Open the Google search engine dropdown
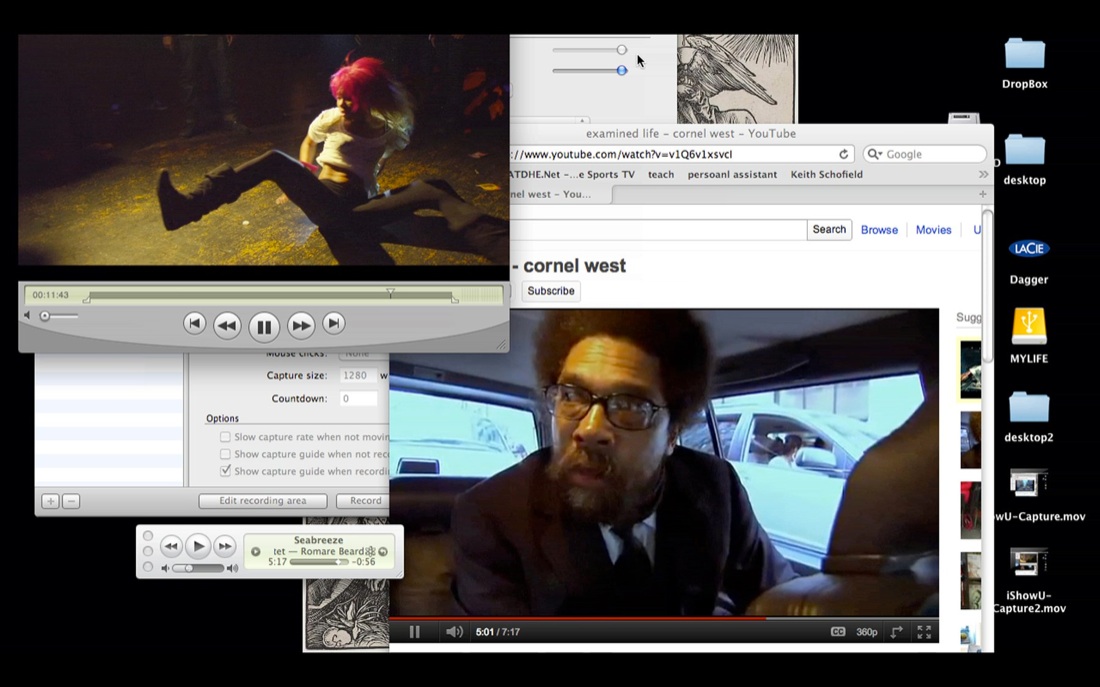Screen dimensions: 1100x687 875,154
